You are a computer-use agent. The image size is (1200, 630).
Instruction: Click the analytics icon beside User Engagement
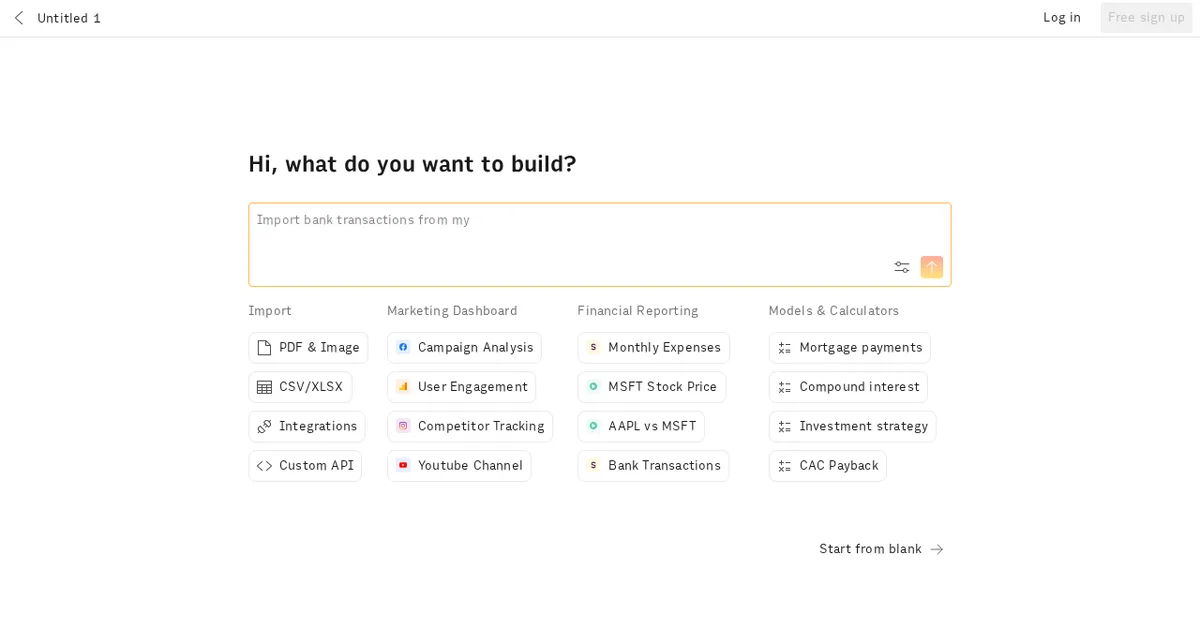coord(403,386)
